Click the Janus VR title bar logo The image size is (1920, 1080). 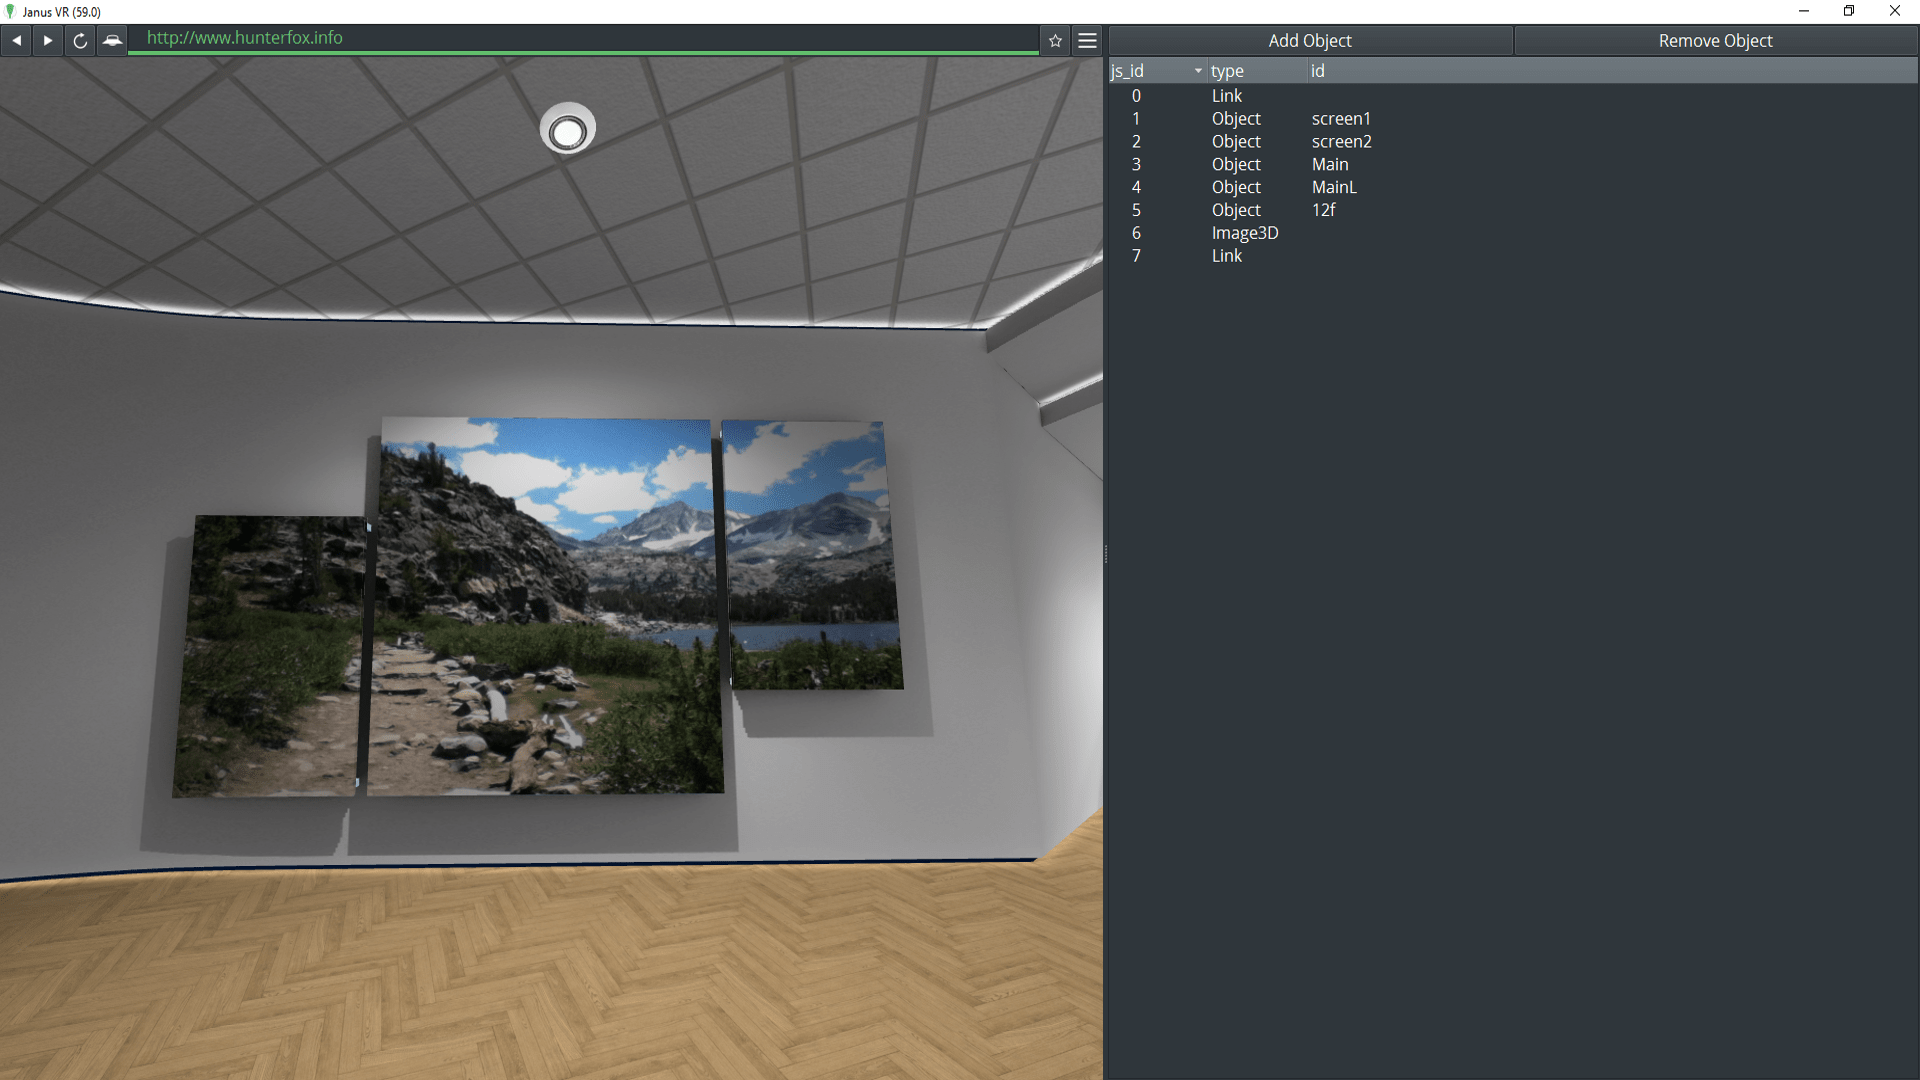11,12
